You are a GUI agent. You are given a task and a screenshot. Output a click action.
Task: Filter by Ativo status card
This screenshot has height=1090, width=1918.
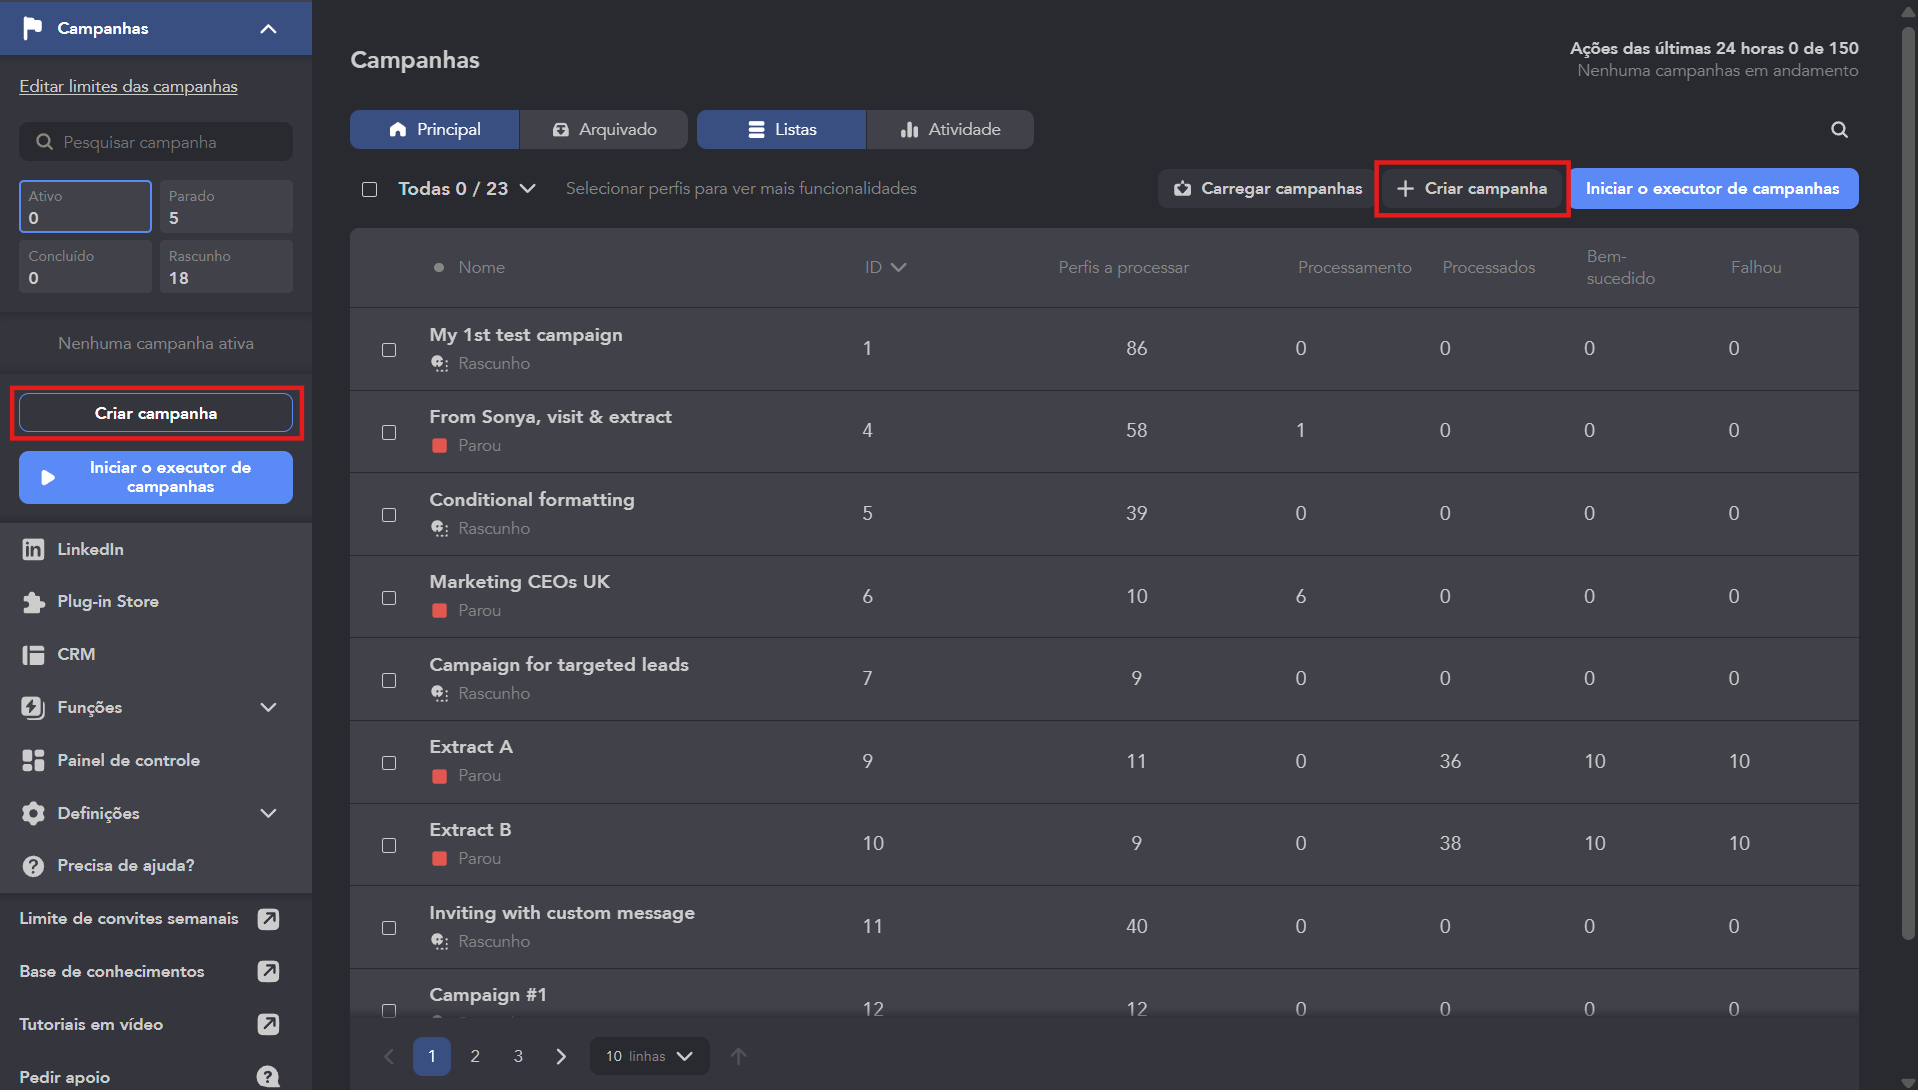click(85, 206)
